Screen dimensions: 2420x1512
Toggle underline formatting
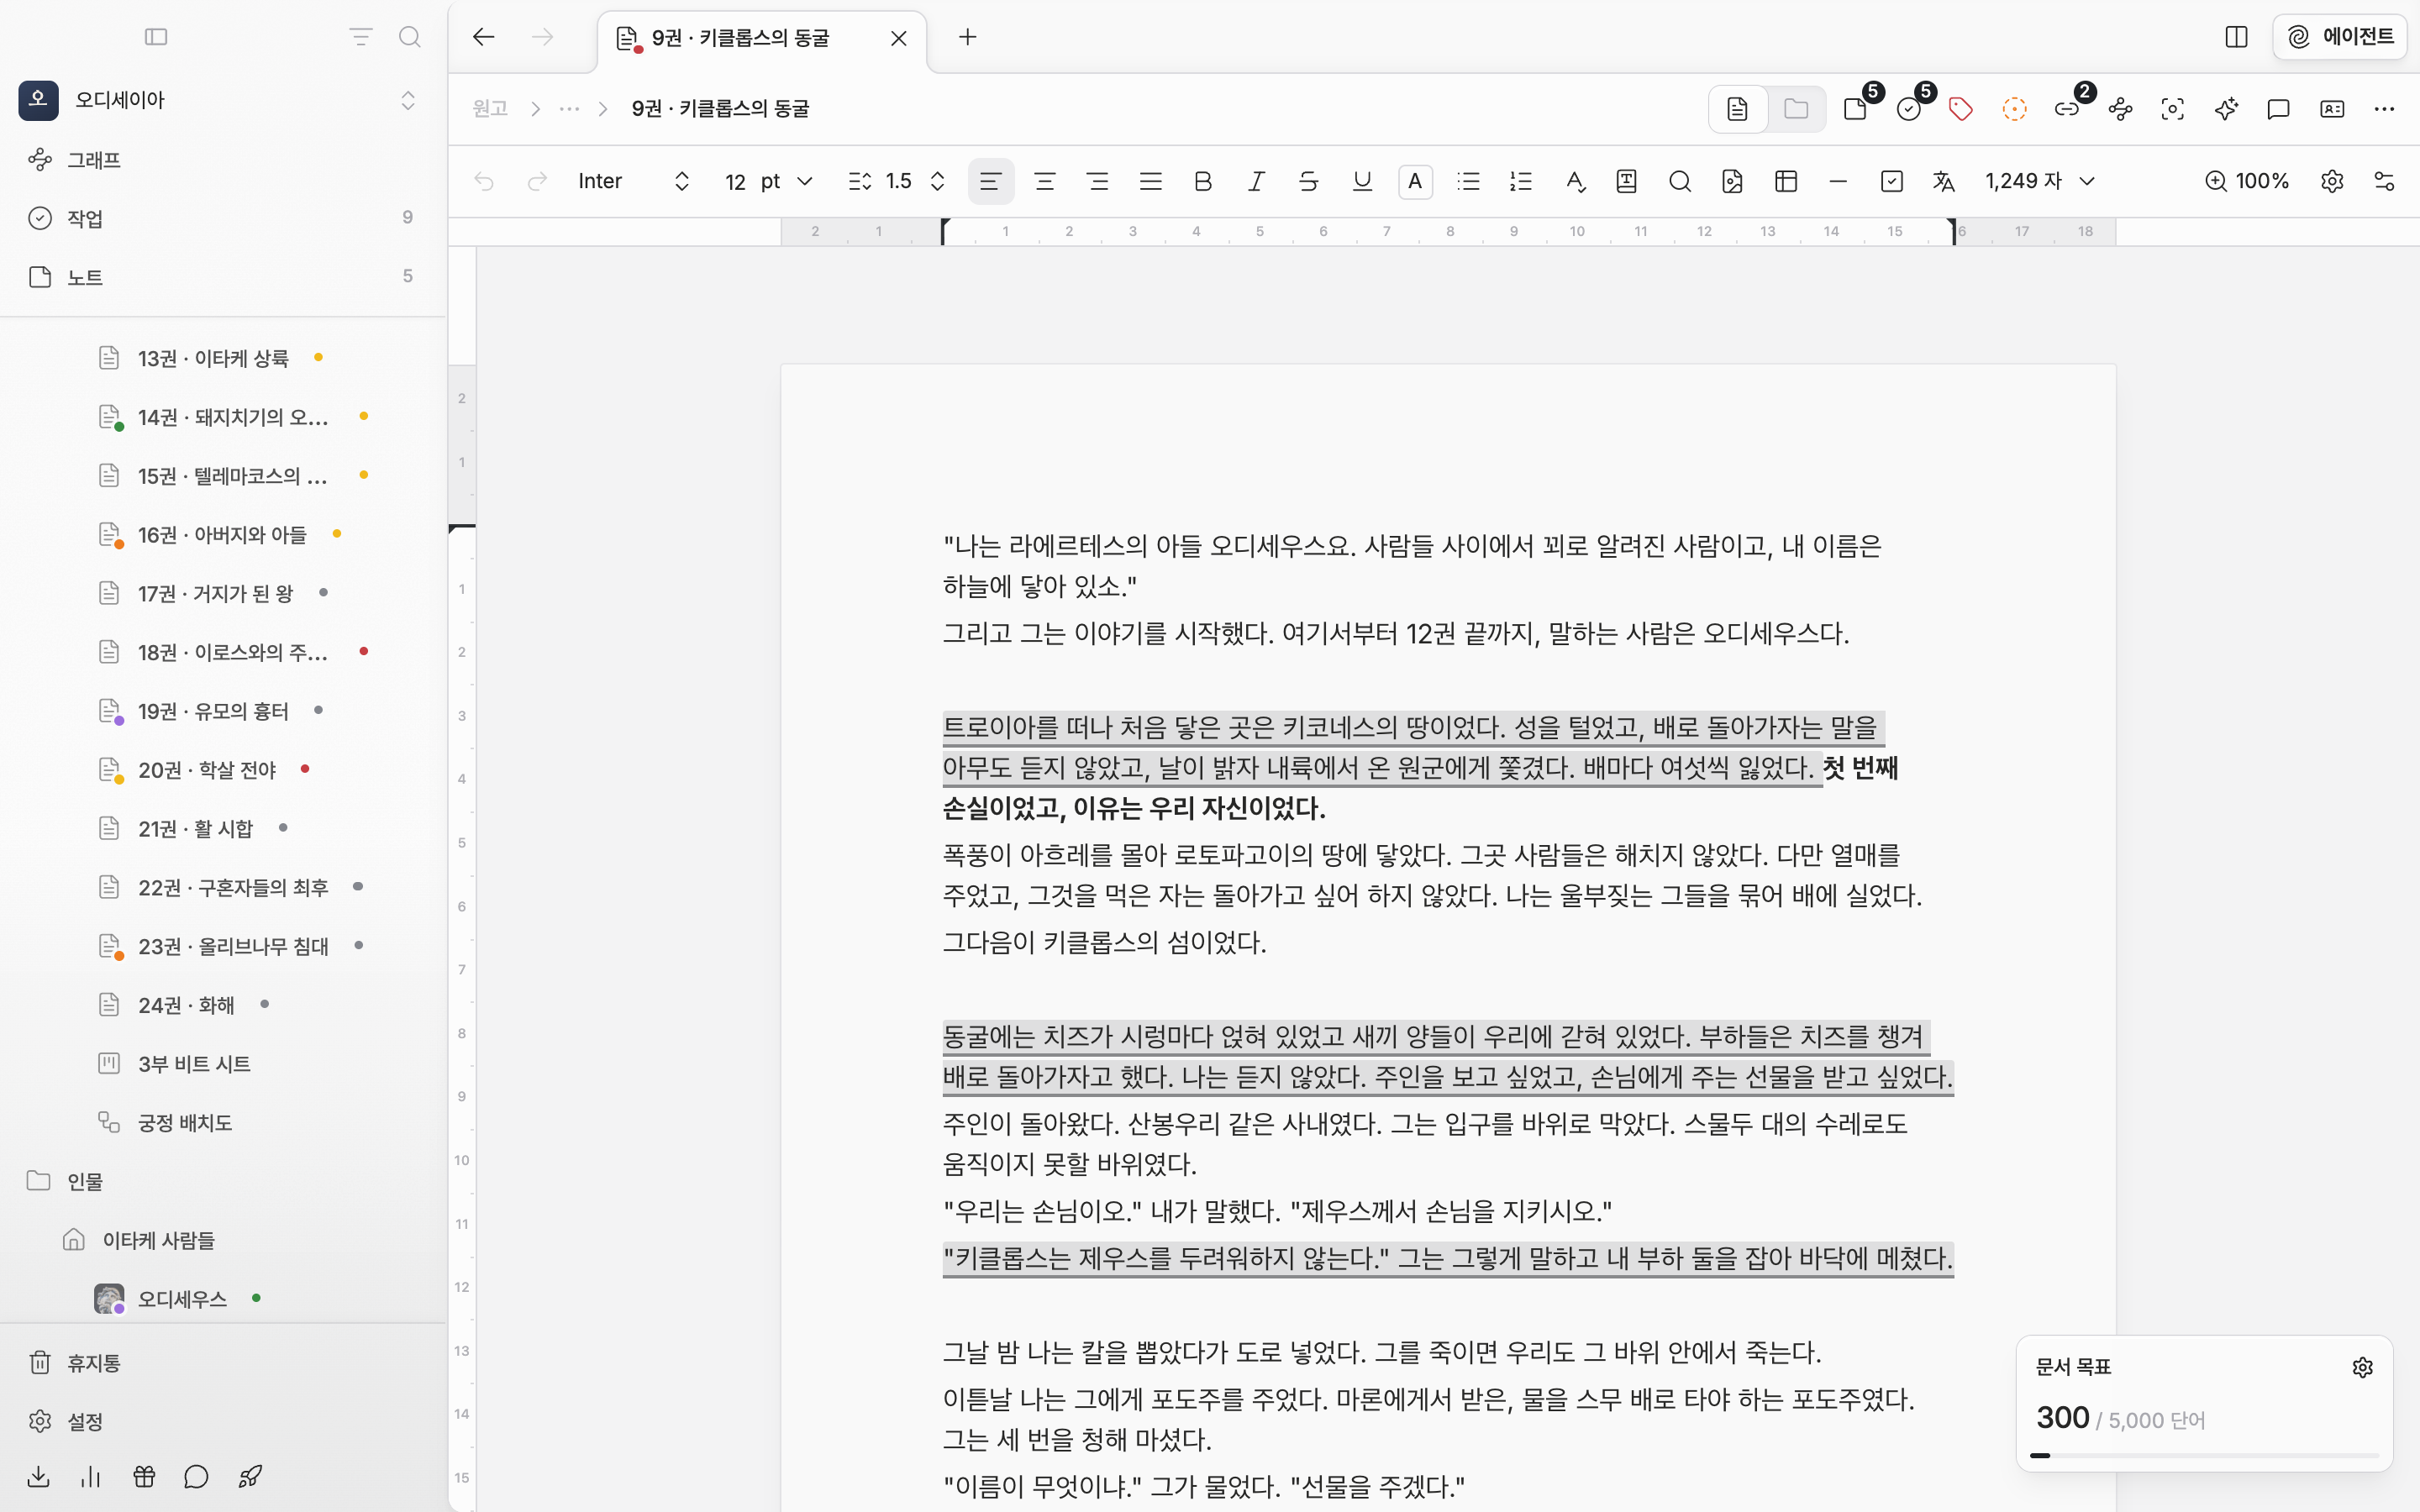click(x=1362, y=181)
